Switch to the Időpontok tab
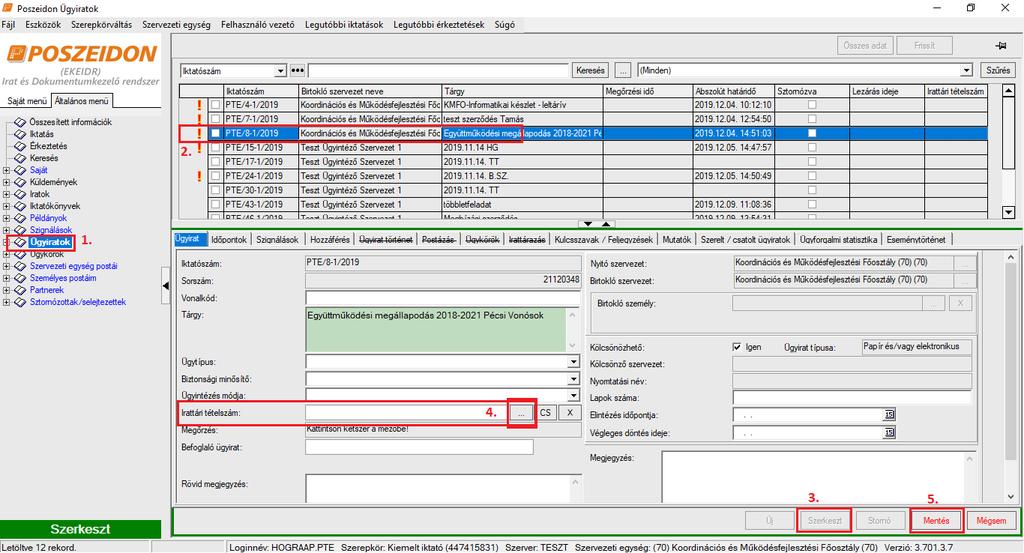Image resolution: width=1024 pixels, height=553 pixels. click(x=229, y=240)
